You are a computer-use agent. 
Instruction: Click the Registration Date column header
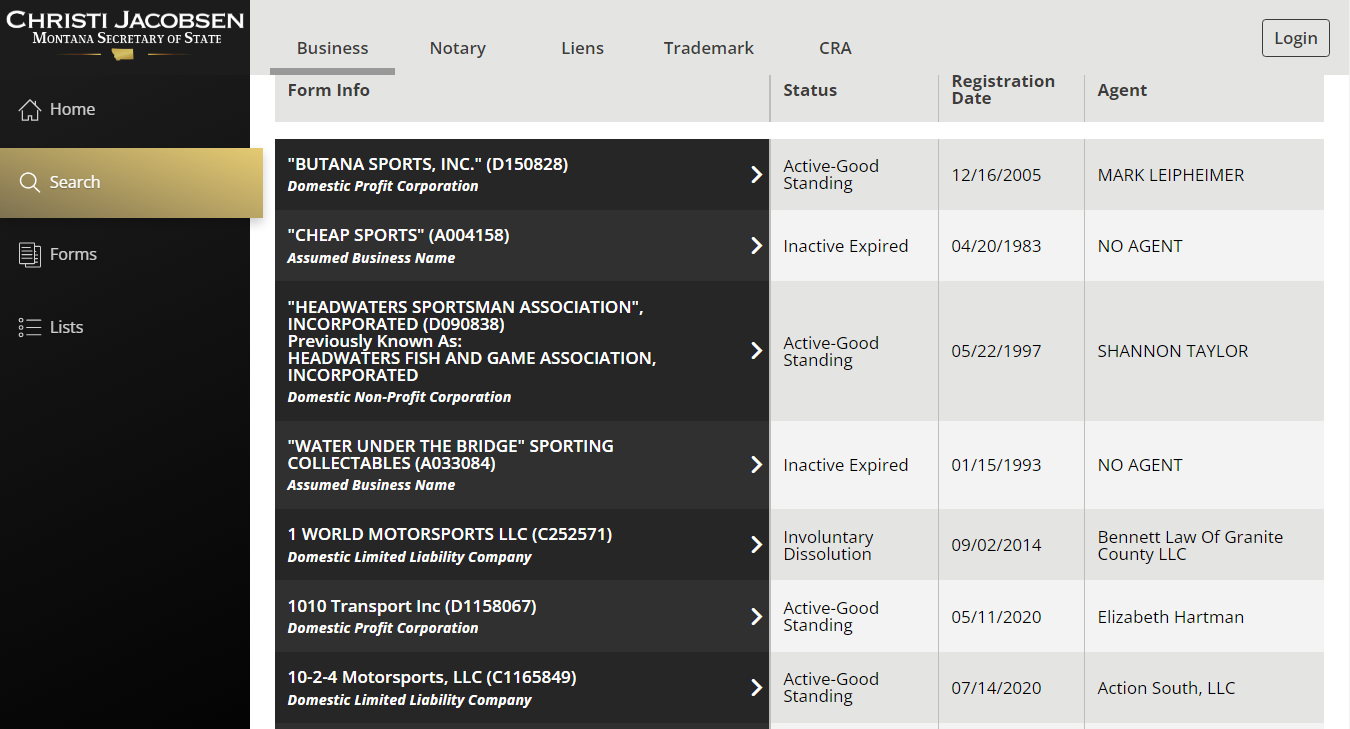click(1003, 90)
